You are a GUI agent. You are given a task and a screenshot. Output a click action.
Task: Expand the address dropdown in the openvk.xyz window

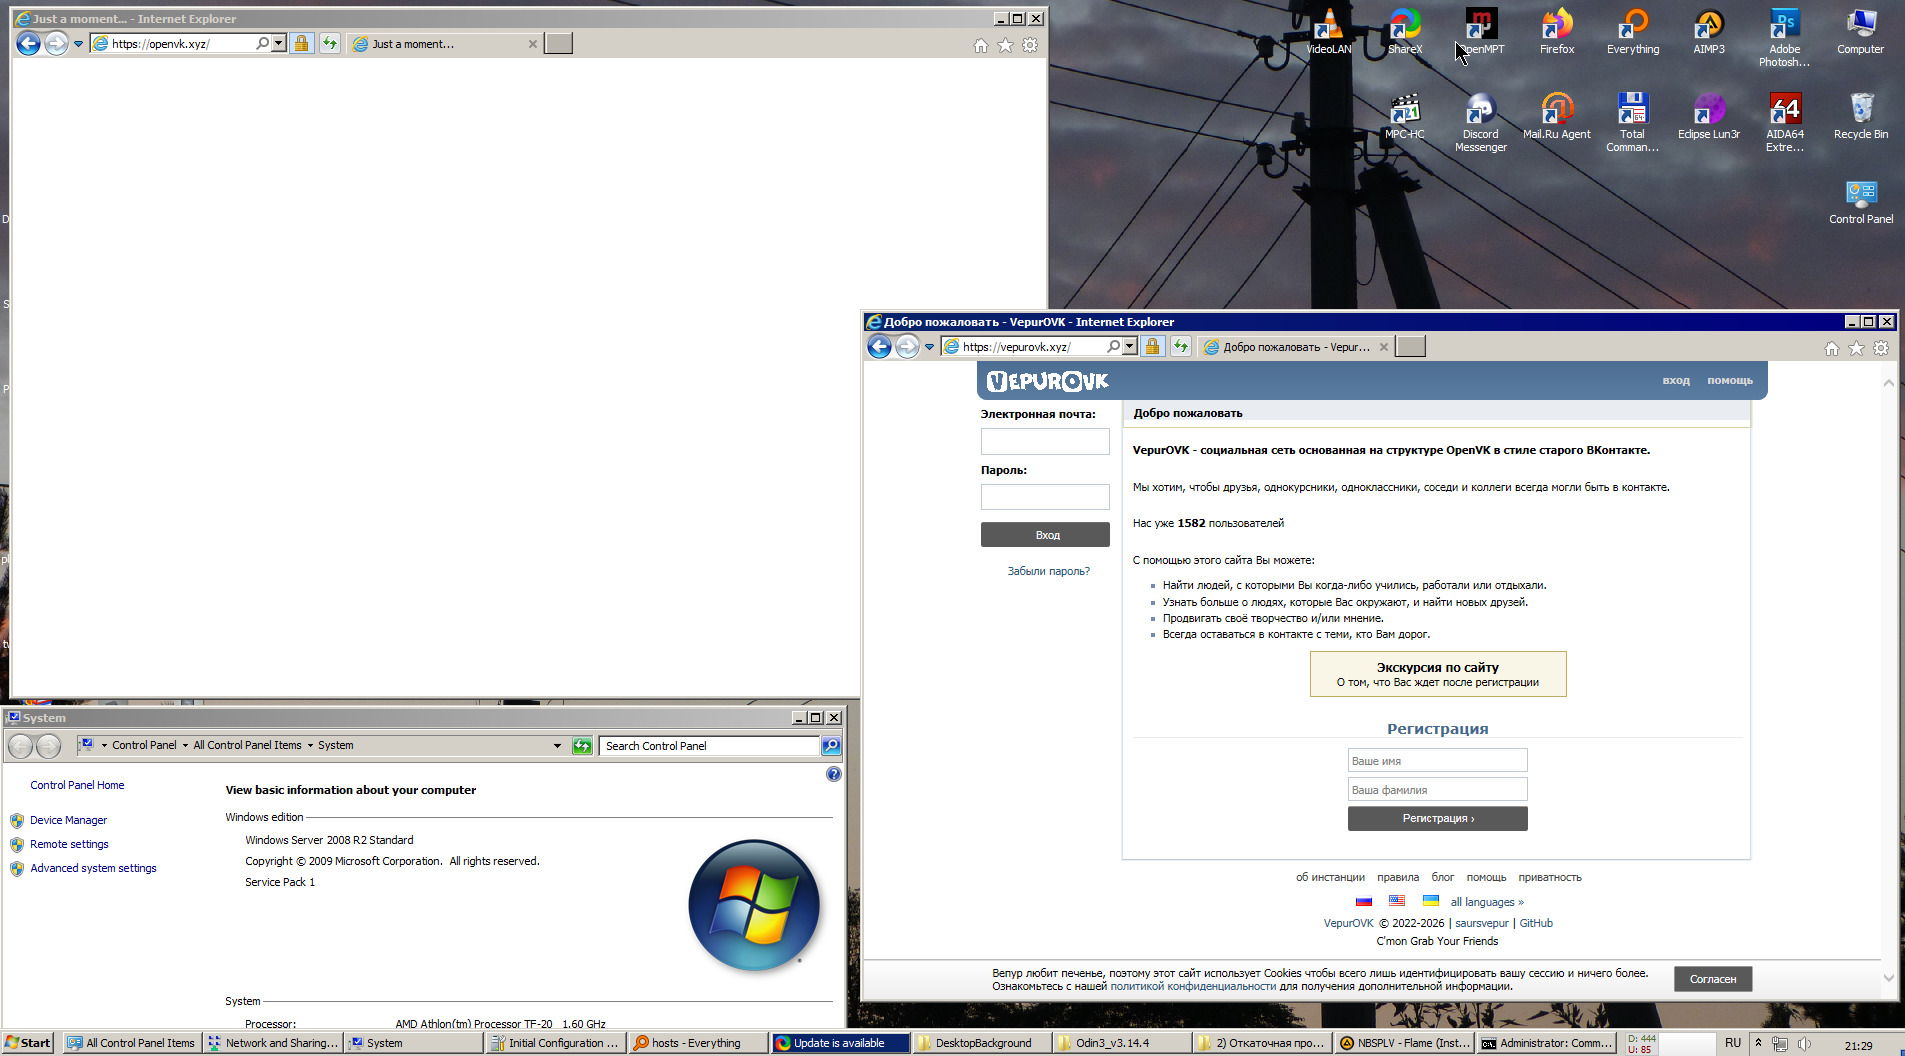(279, 44)
